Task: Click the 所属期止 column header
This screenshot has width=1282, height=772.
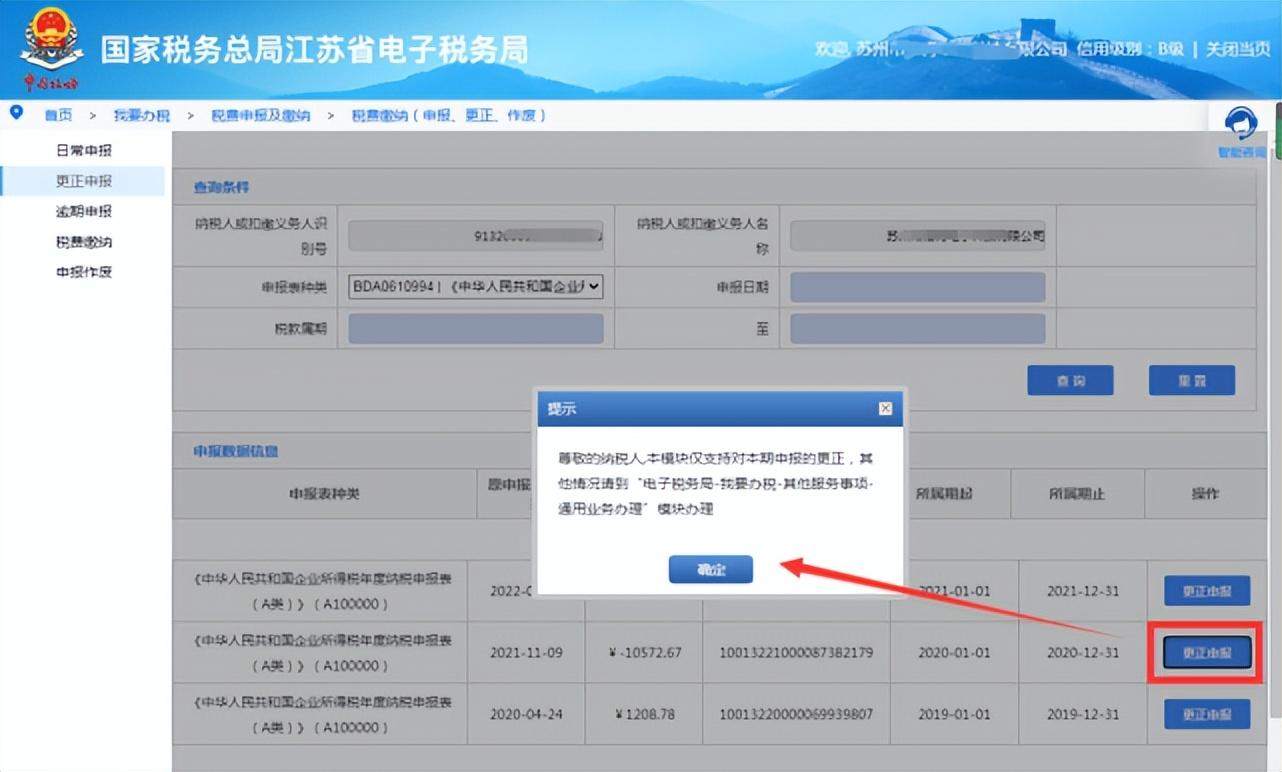Action: tap(1077, 493)
